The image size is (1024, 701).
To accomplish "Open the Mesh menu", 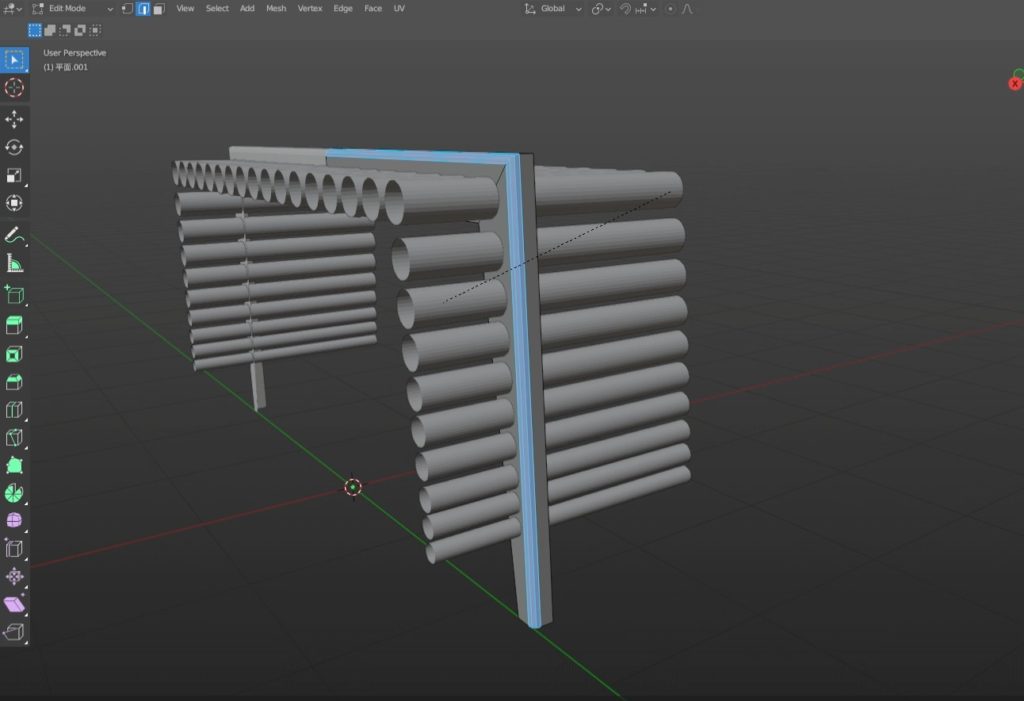I will point(276,9).
